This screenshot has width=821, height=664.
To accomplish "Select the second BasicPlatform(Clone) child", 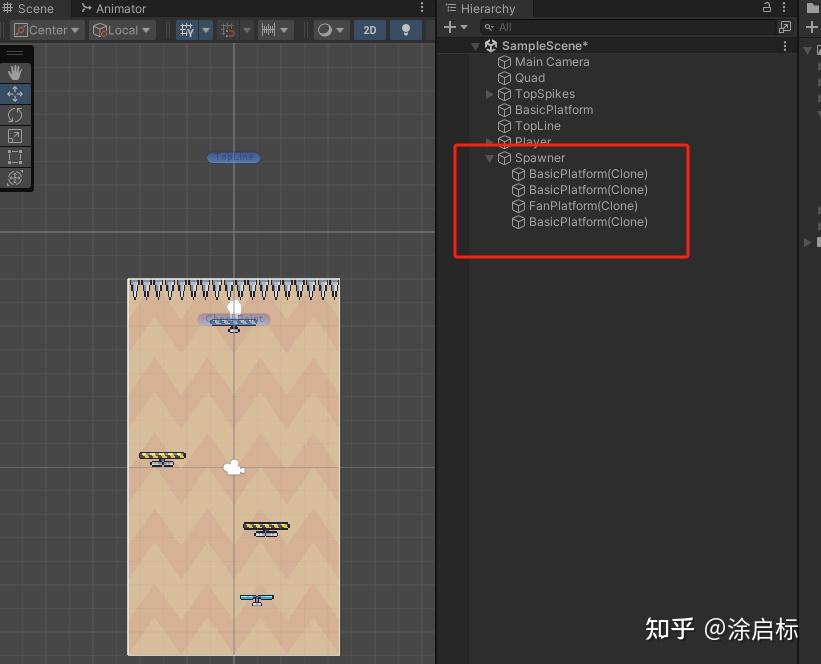I will pyautogui.click(x=588, y=190).
